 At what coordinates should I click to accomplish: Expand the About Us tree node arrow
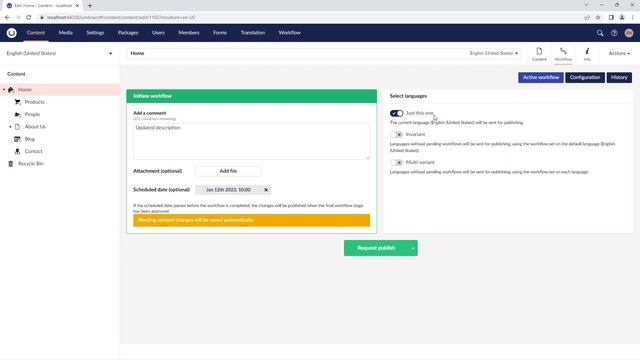click(11, 127)
